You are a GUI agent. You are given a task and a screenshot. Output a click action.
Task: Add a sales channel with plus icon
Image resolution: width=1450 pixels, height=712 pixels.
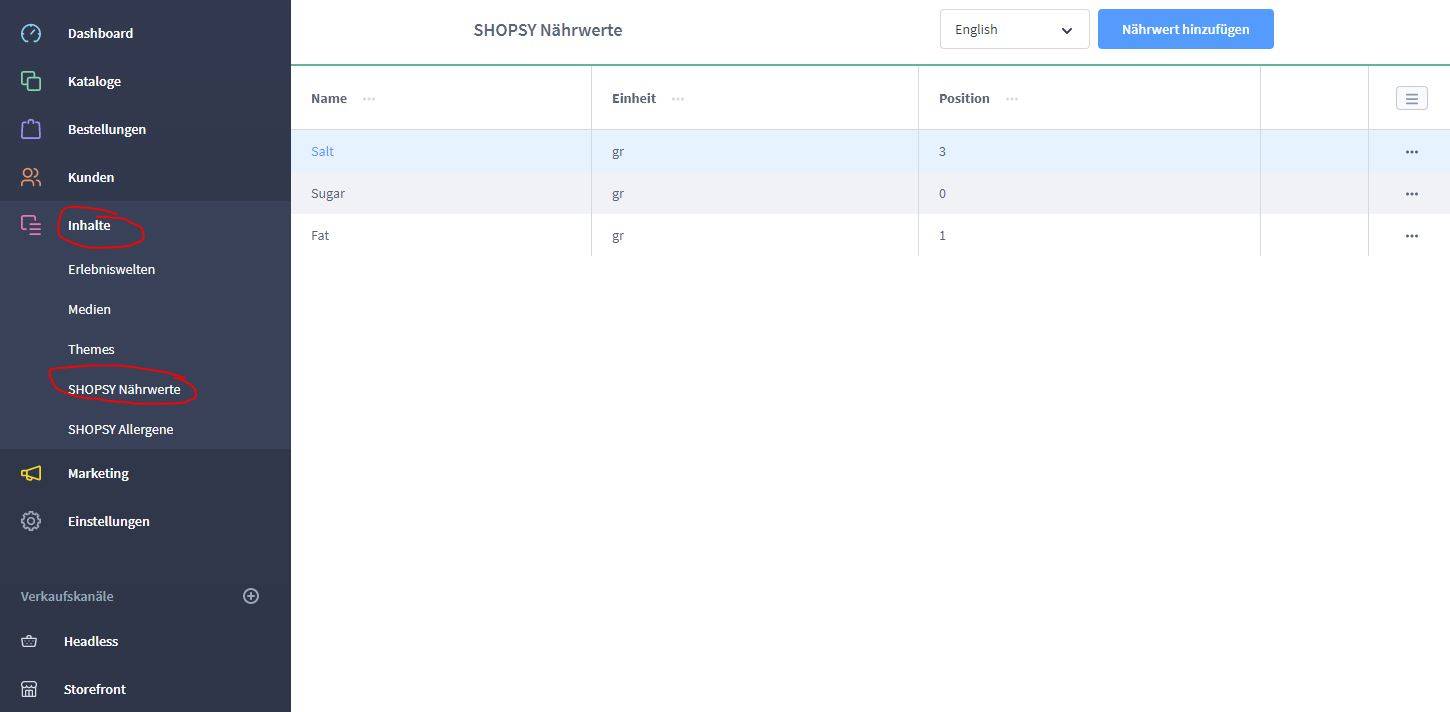pos(251,596)
